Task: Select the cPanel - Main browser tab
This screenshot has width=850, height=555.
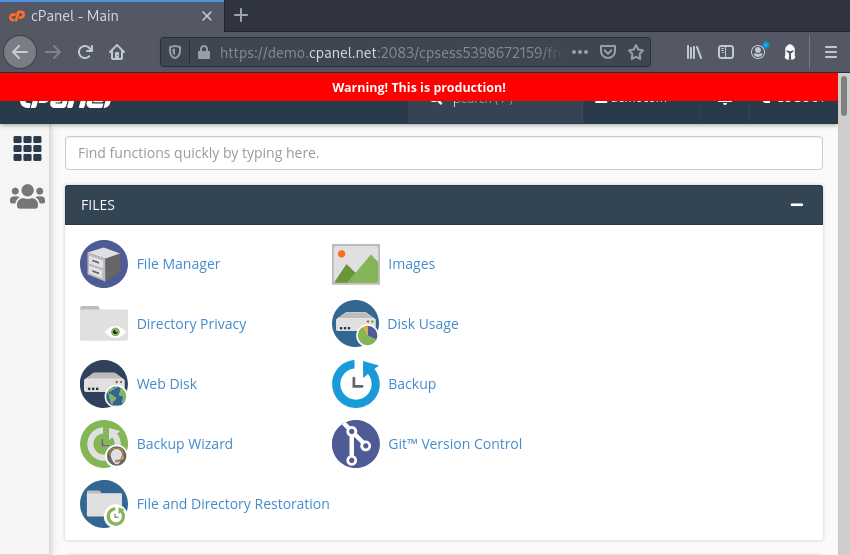Action: click(108, 16)
